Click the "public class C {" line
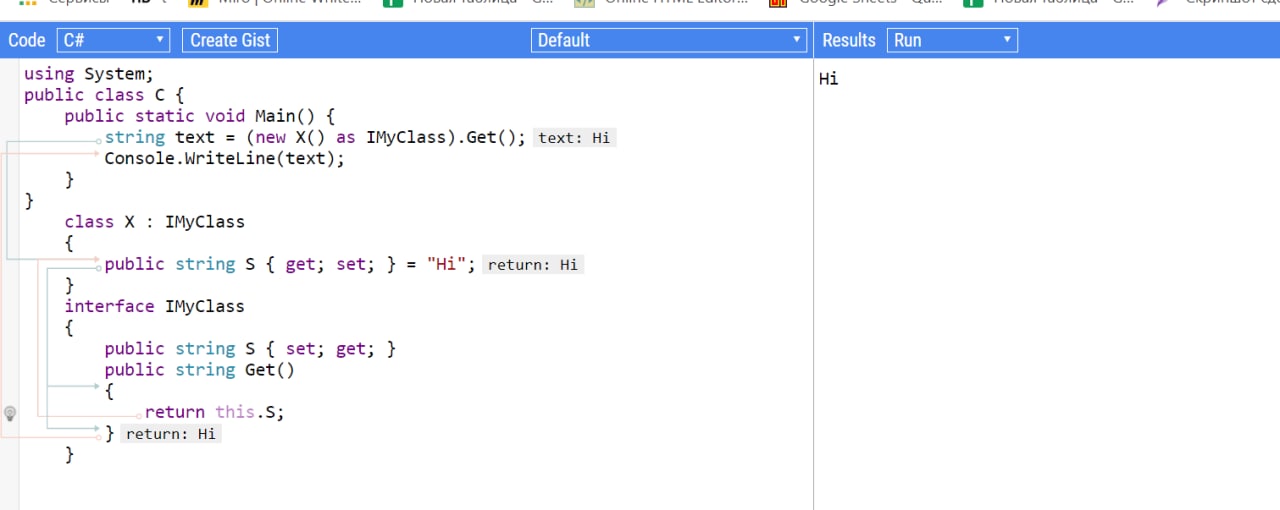 pos(105,95)
